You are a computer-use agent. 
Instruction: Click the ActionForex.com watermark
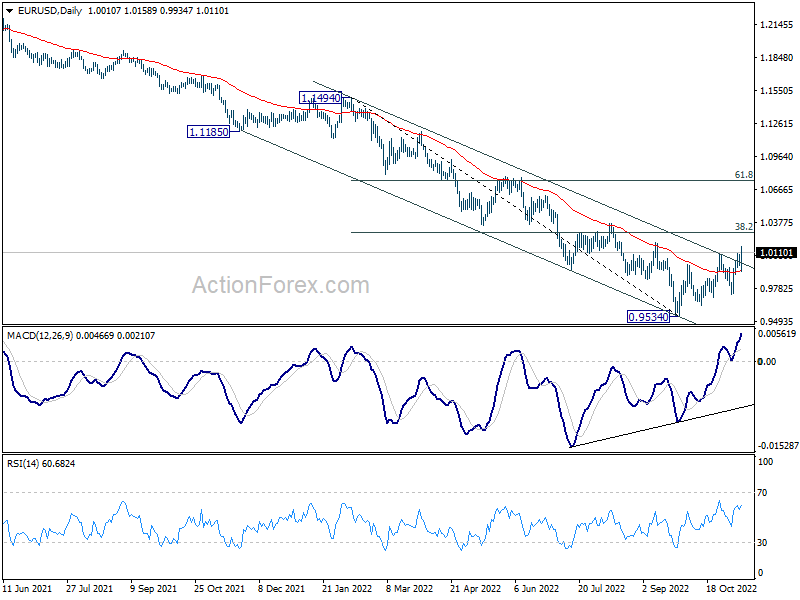[281, 285]
